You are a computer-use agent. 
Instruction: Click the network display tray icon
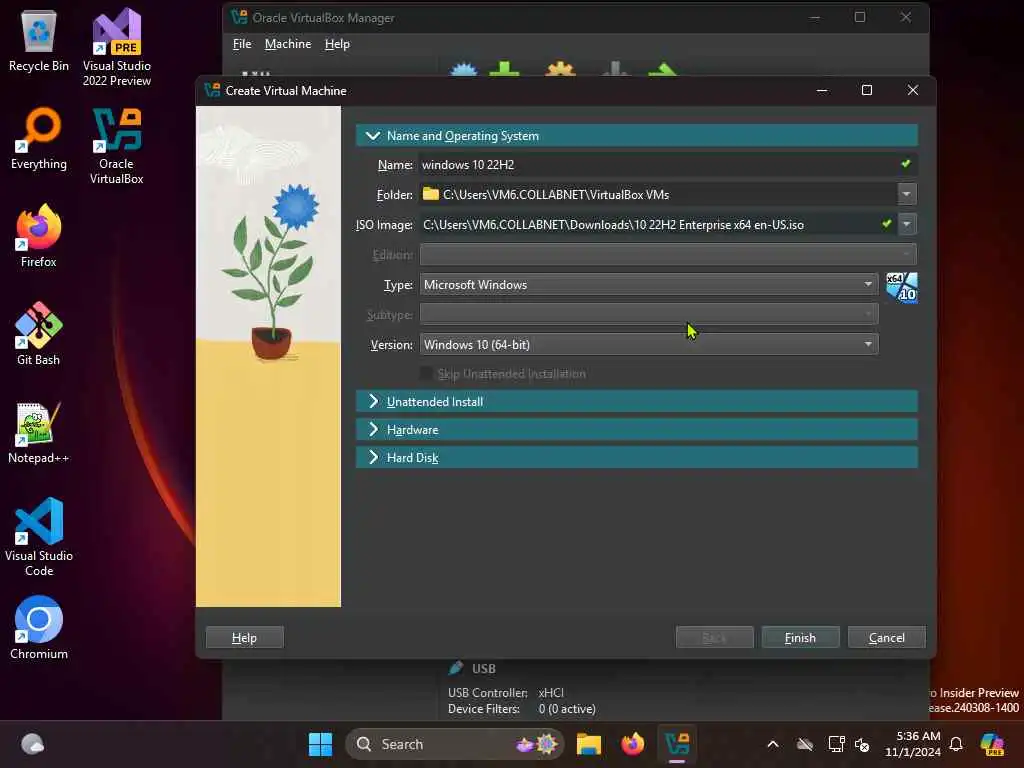pos(836,744)
